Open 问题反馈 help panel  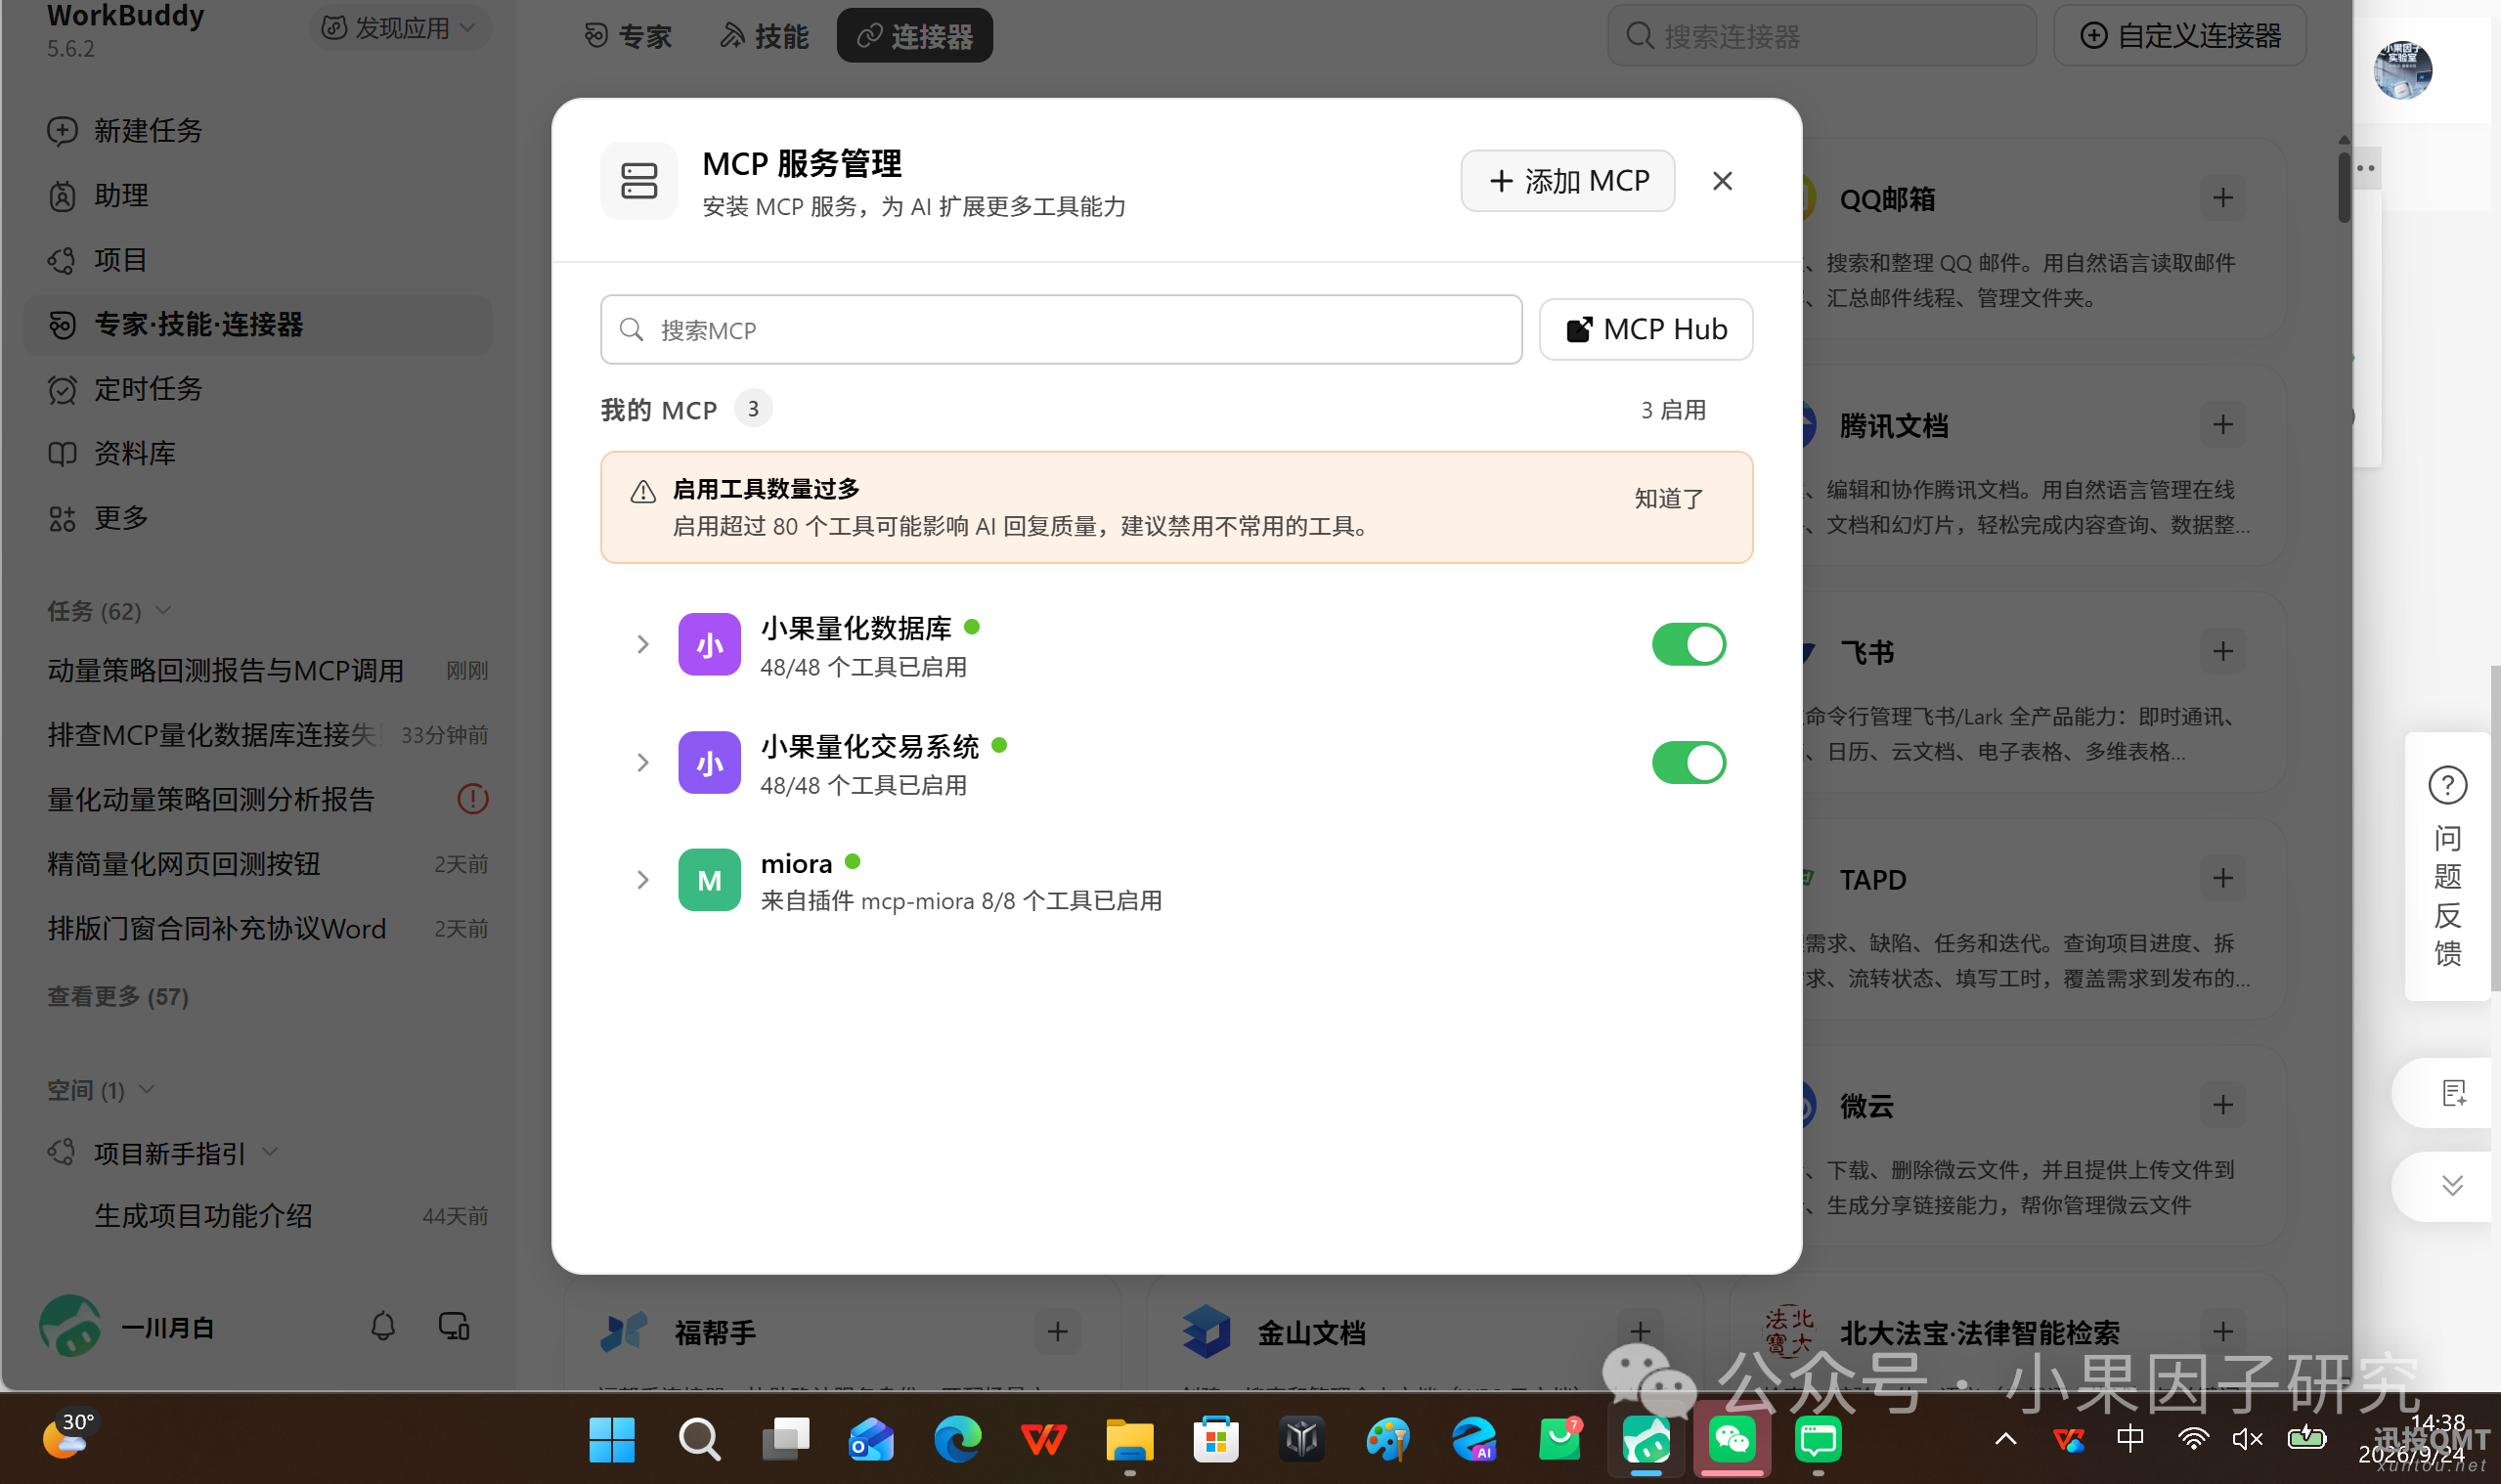[2447, 866]
